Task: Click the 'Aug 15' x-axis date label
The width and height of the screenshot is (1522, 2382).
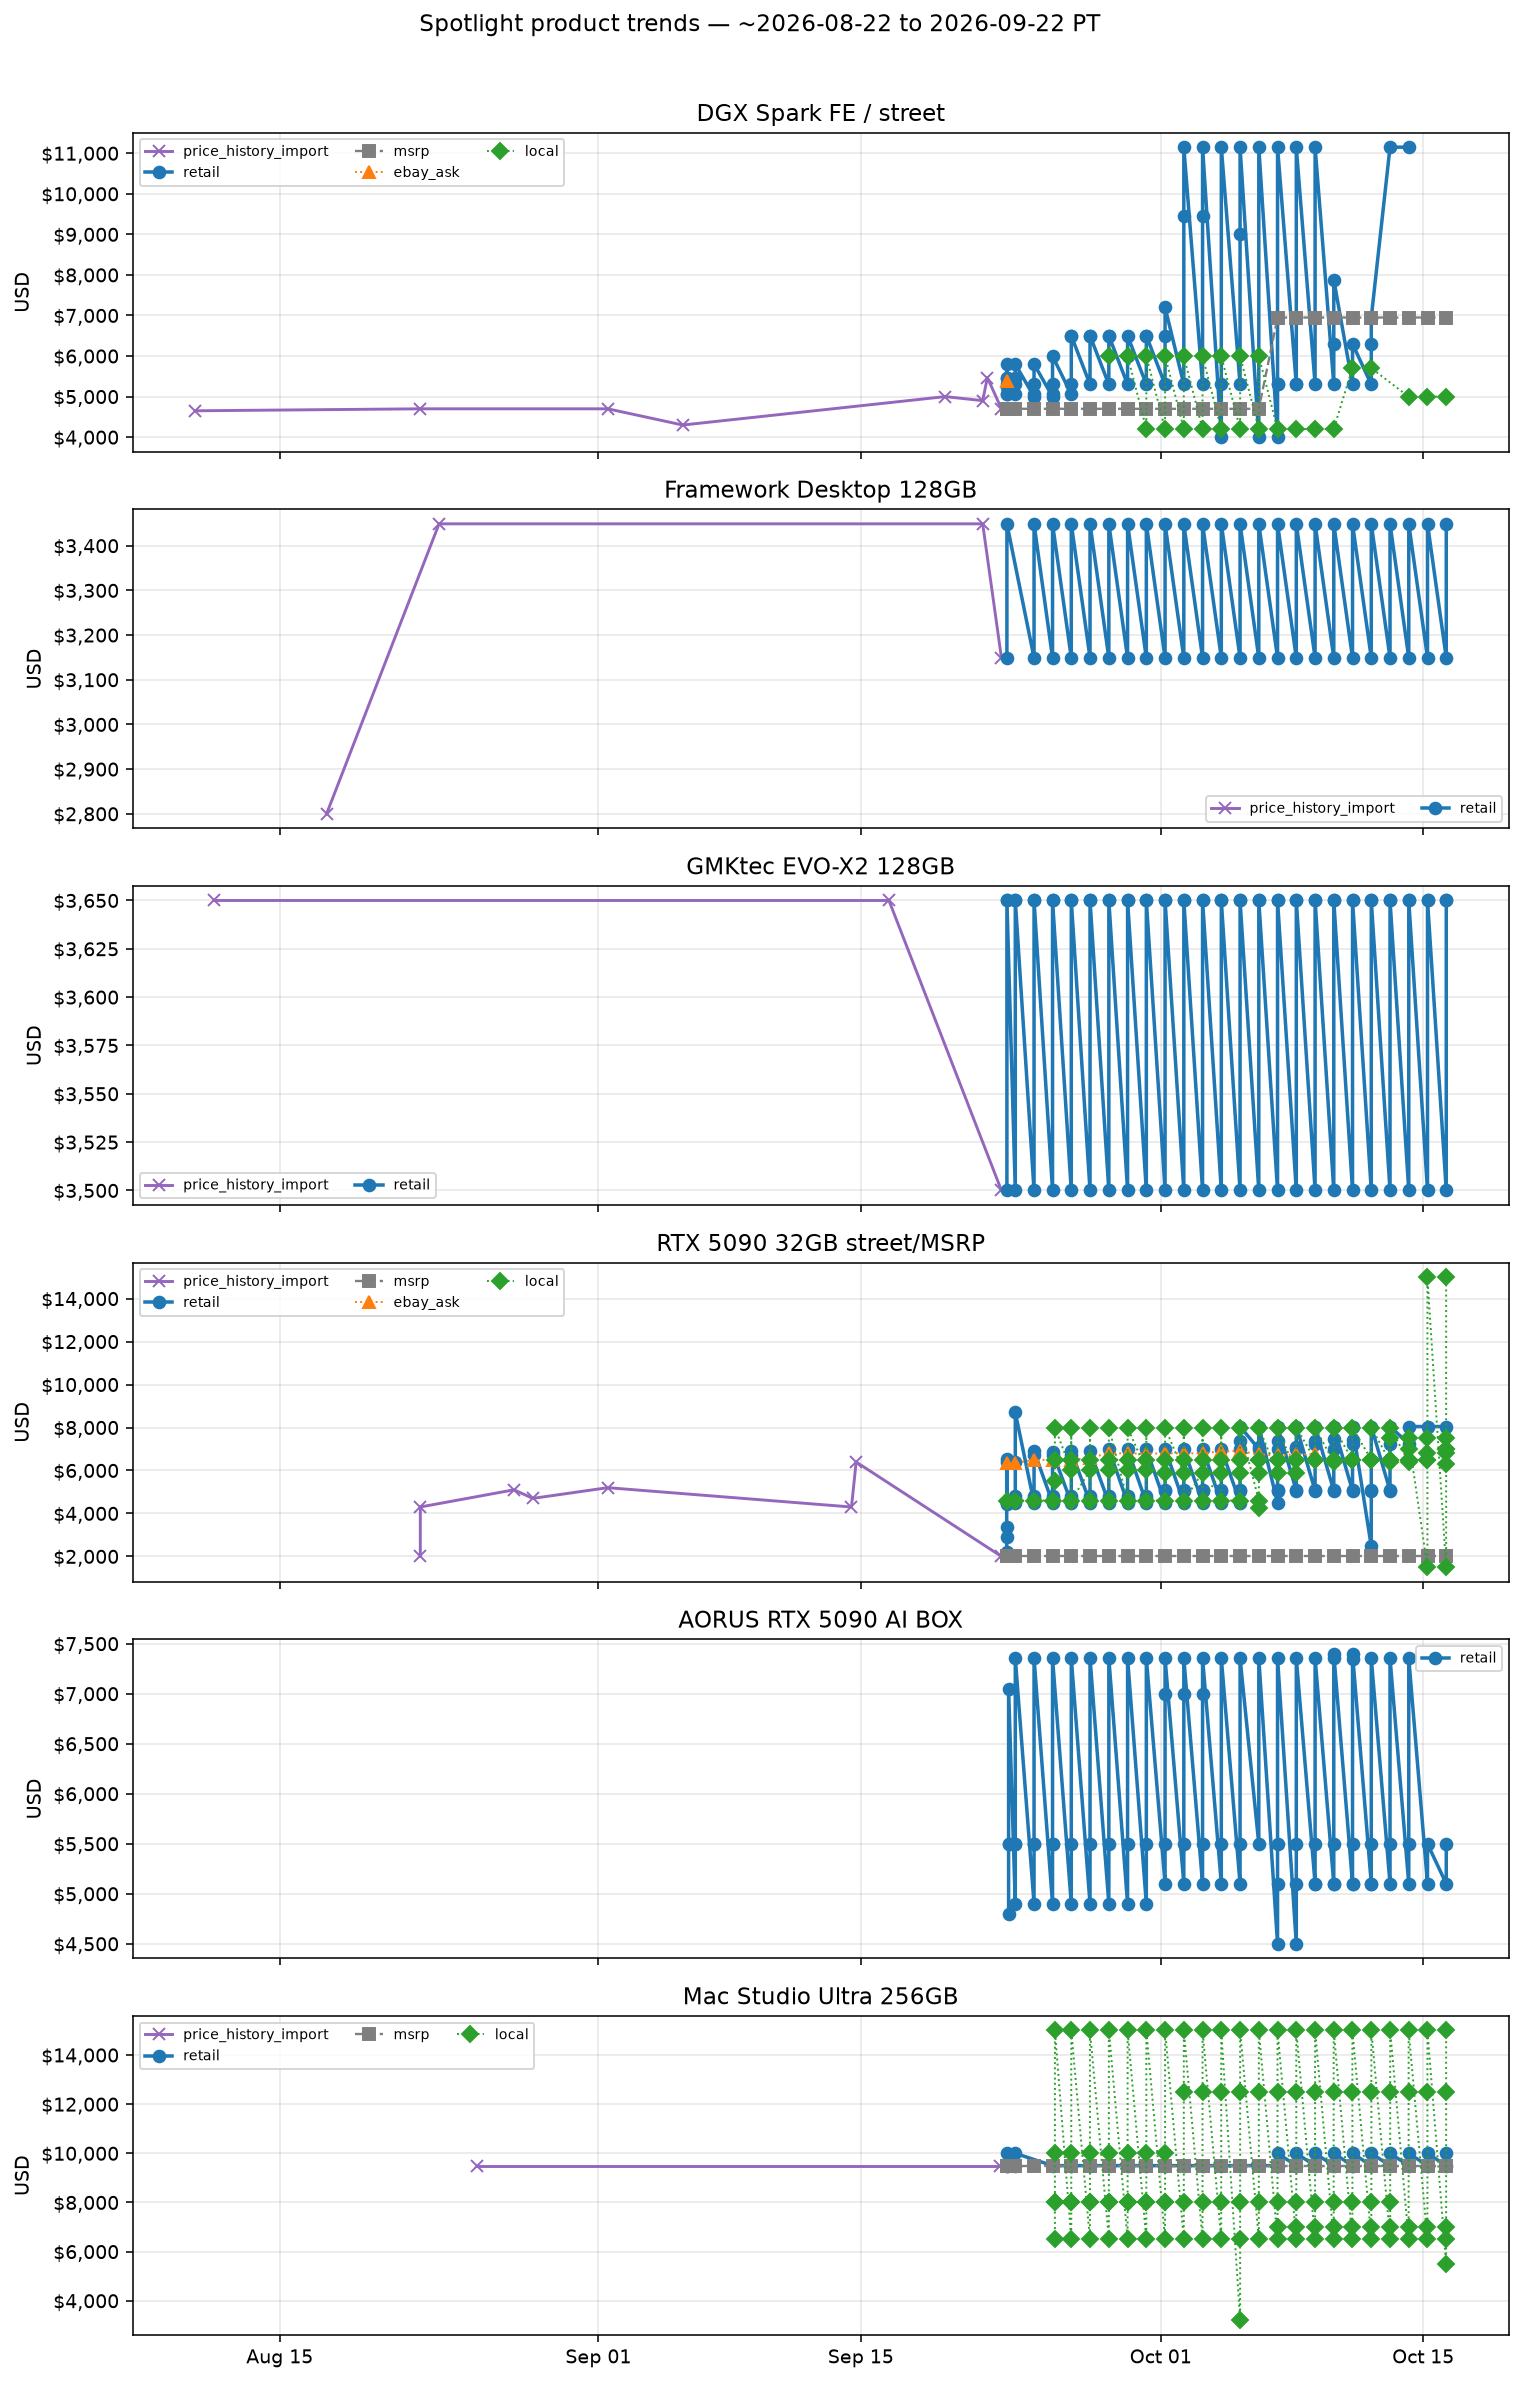Action: tap(279, 2357)
